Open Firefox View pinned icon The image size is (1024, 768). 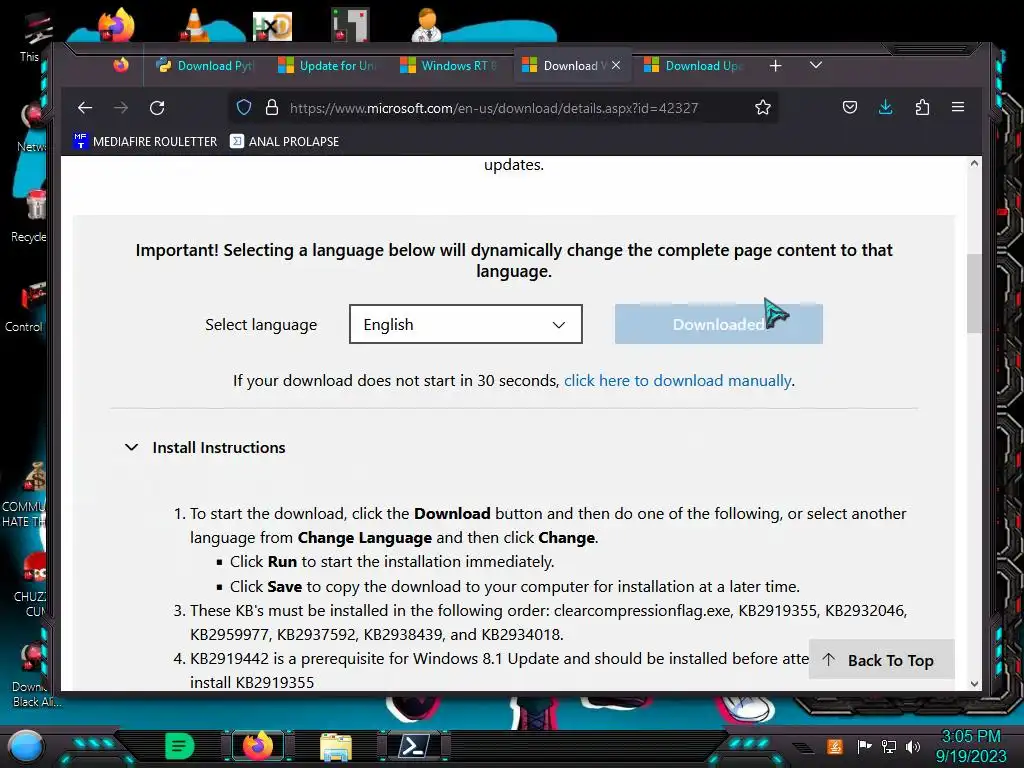tap(121, 65)
